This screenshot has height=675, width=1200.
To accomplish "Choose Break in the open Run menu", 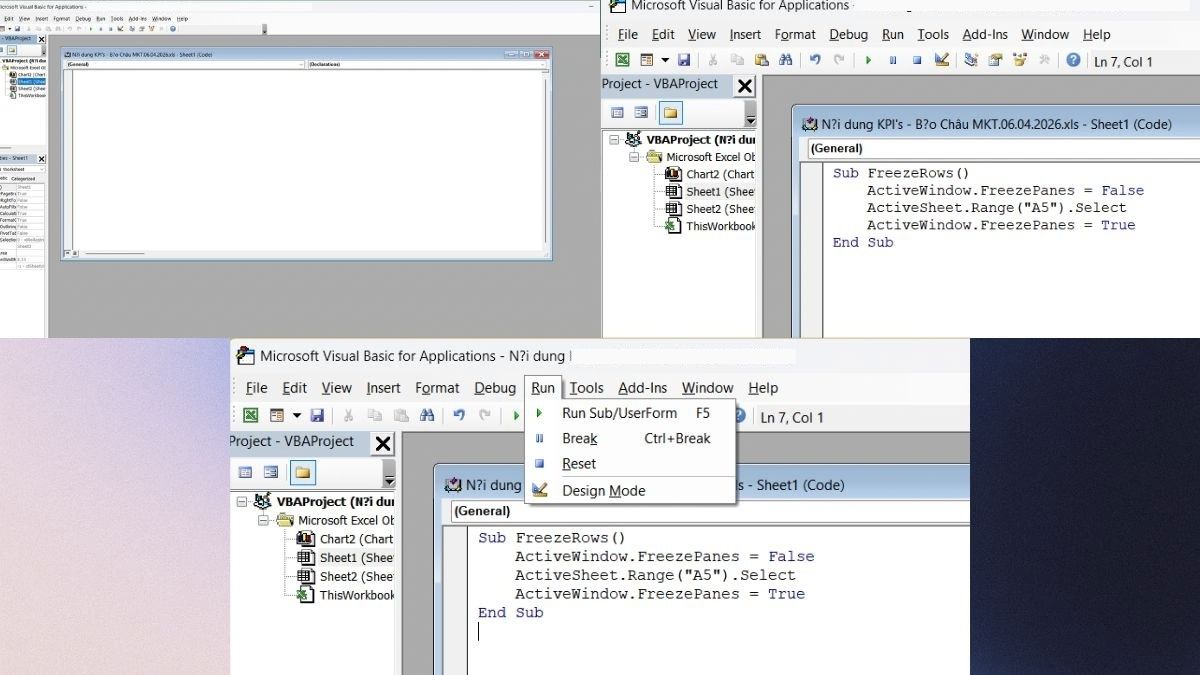I will tap(632, 438).
